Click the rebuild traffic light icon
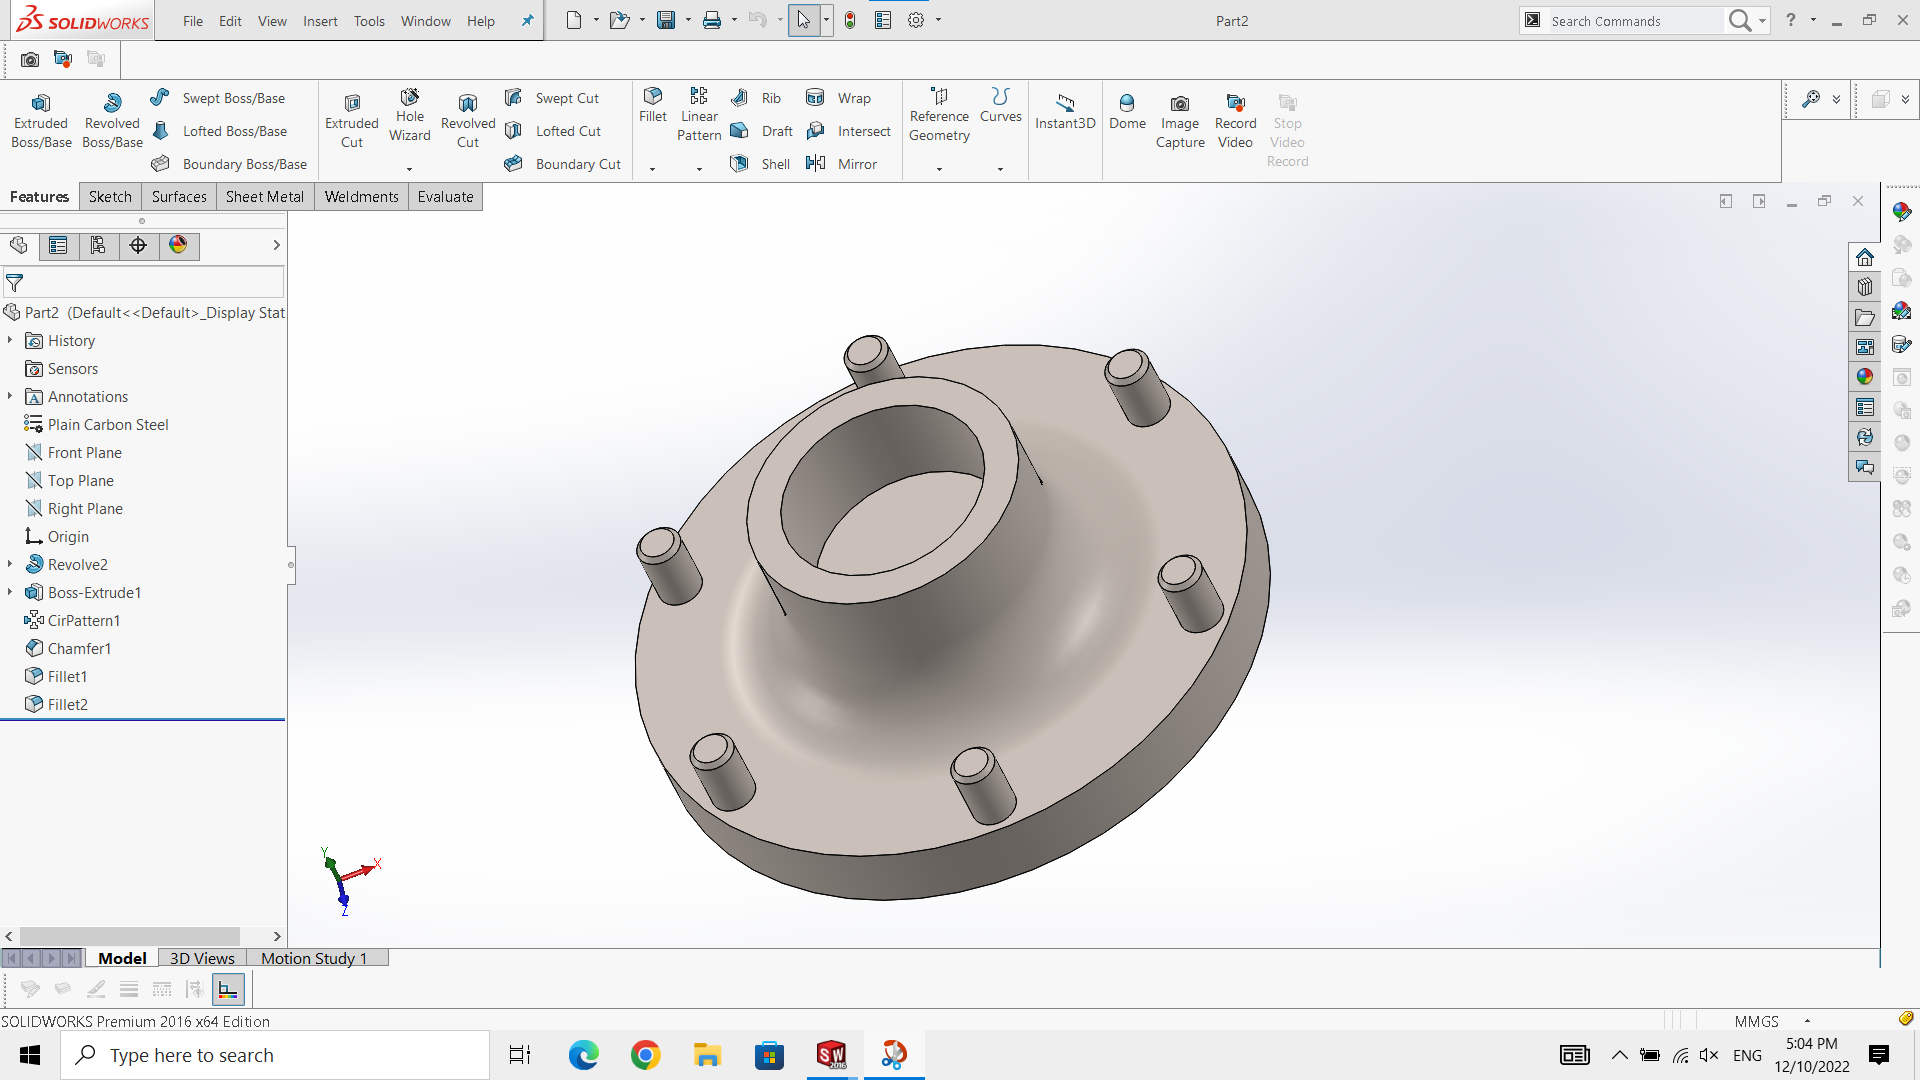The width and height of the screenshot is (1920, 1080). (x=850, y=20)
